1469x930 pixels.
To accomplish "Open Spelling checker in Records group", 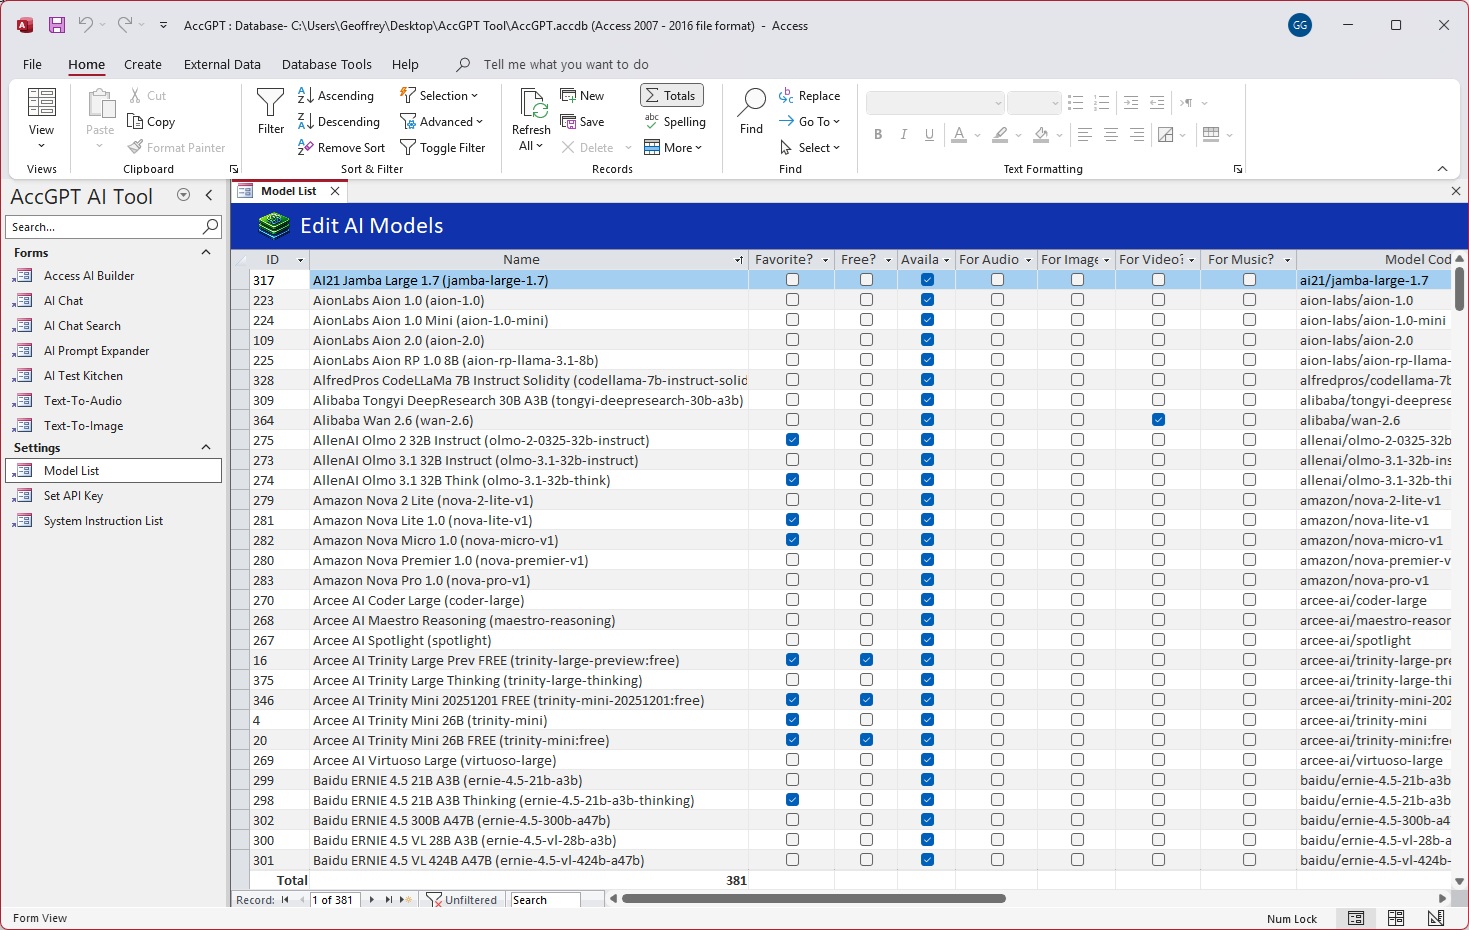I will 674,121.
